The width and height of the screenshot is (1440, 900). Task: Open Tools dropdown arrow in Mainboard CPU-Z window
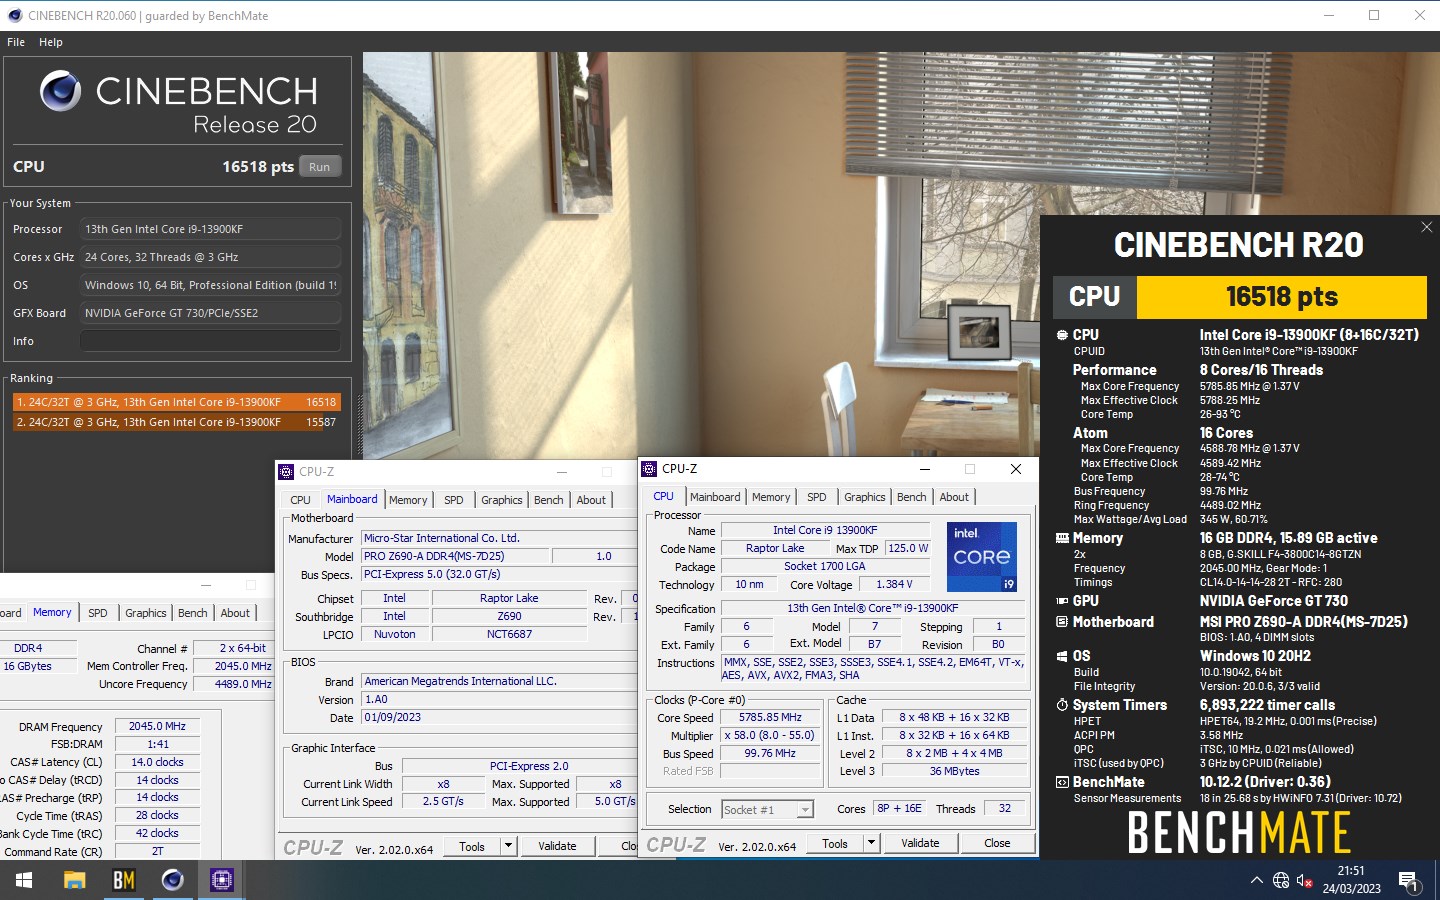[x=508, y=846]
